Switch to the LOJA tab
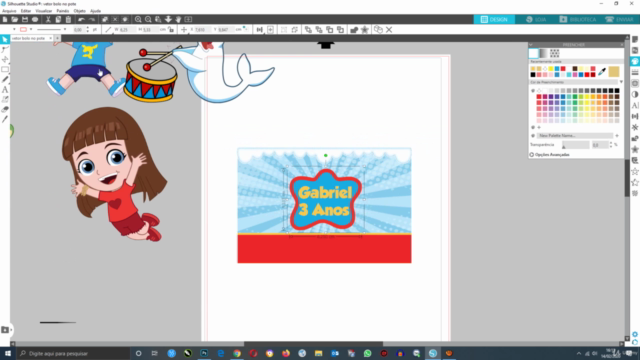640x360 pixels. pyautogui.click(x=536, y=19)
